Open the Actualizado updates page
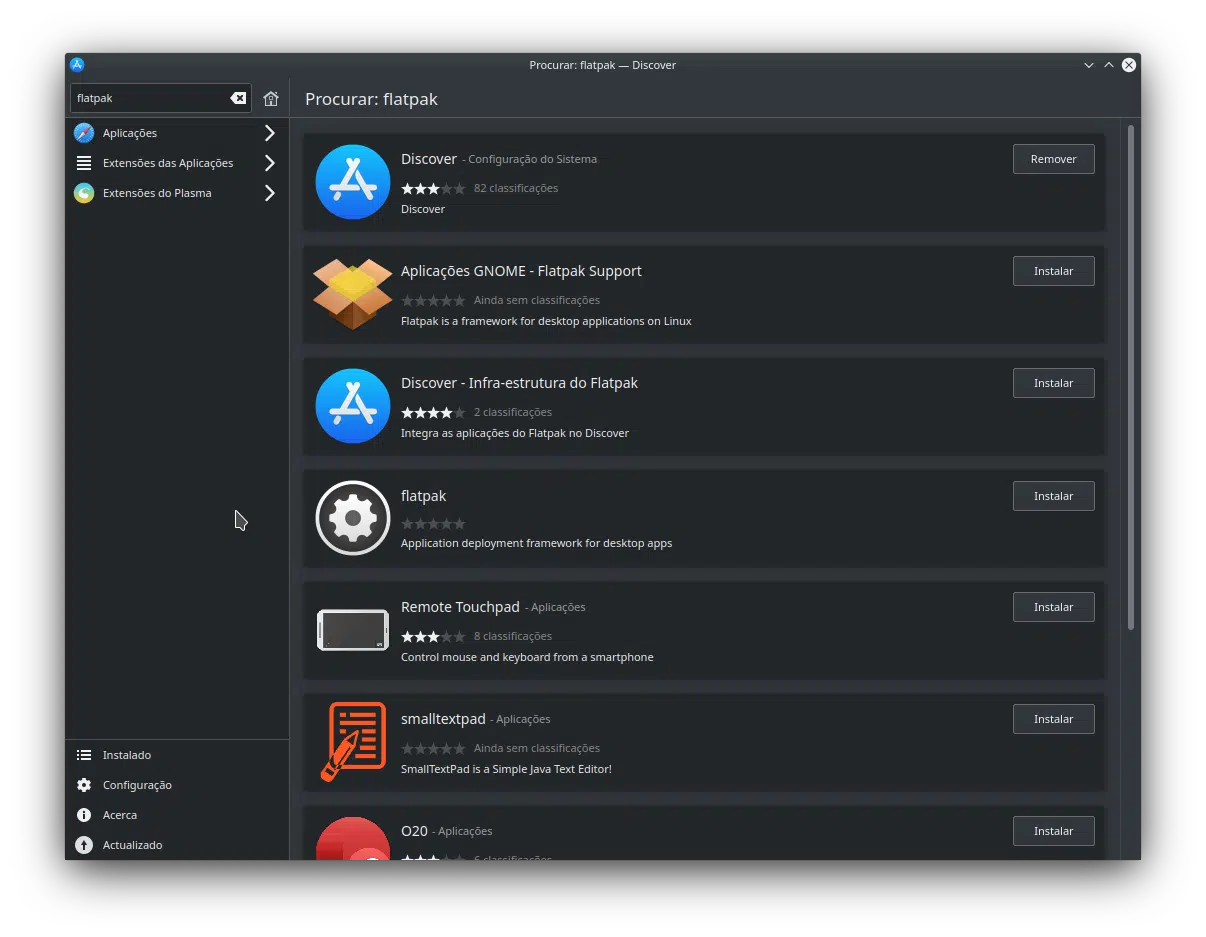The image size is (1206, 937). point(177,845)
